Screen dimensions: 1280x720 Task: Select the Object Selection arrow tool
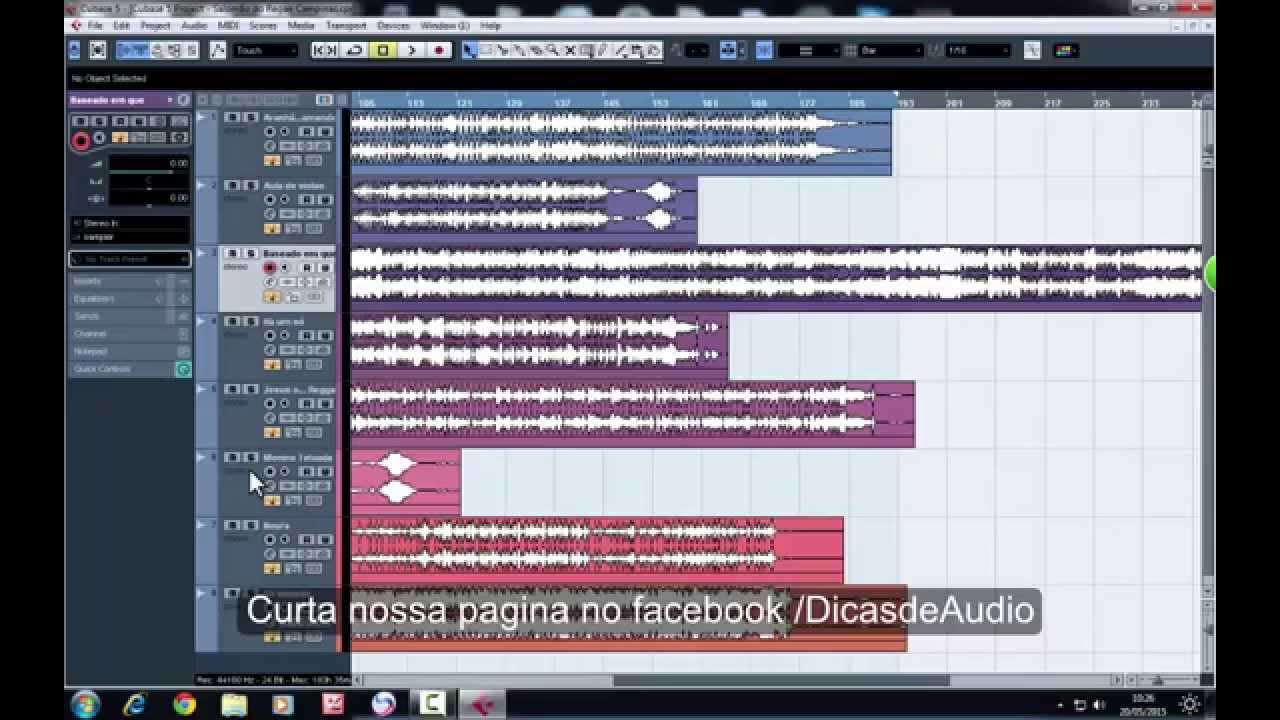(x=469, y=50)
